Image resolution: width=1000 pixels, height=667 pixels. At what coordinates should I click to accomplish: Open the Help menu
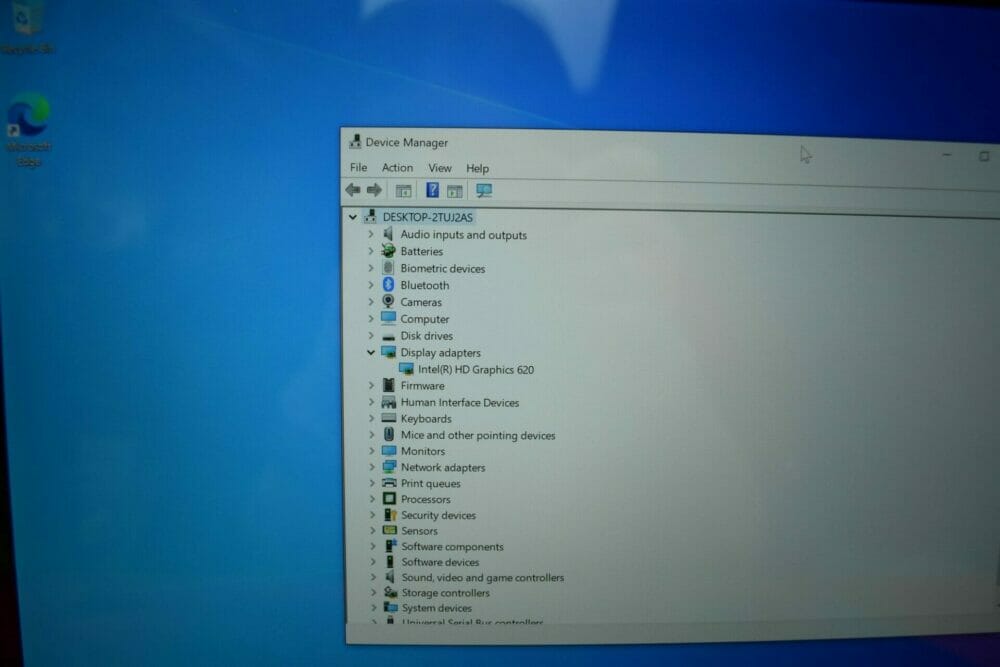point(477,168)
